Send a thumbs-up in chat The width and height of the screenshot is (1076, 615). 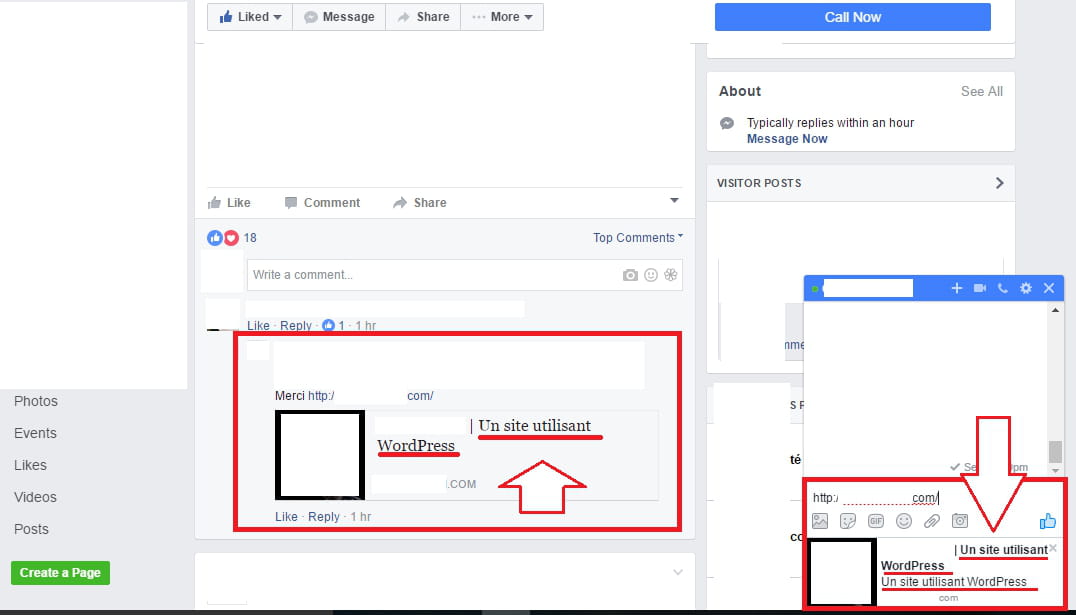[1048, 521]
